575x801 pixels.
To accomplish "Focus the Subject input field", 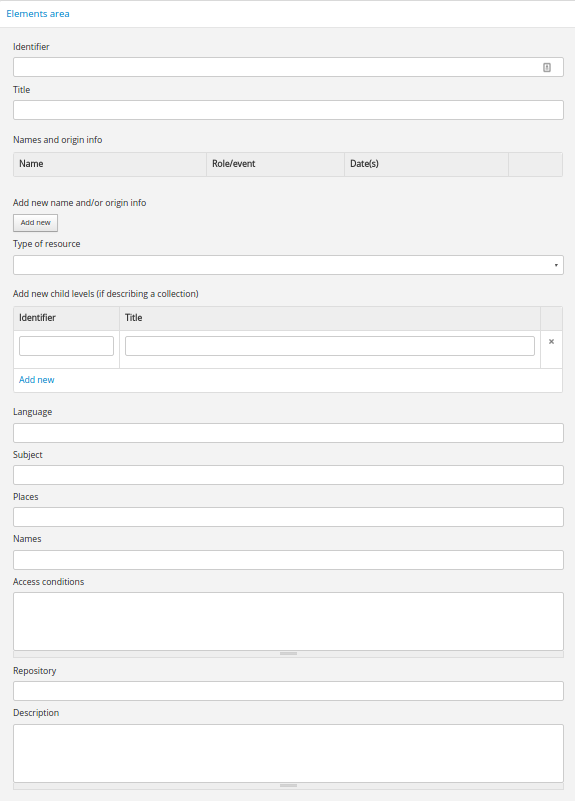I will (x=288, y=475).
